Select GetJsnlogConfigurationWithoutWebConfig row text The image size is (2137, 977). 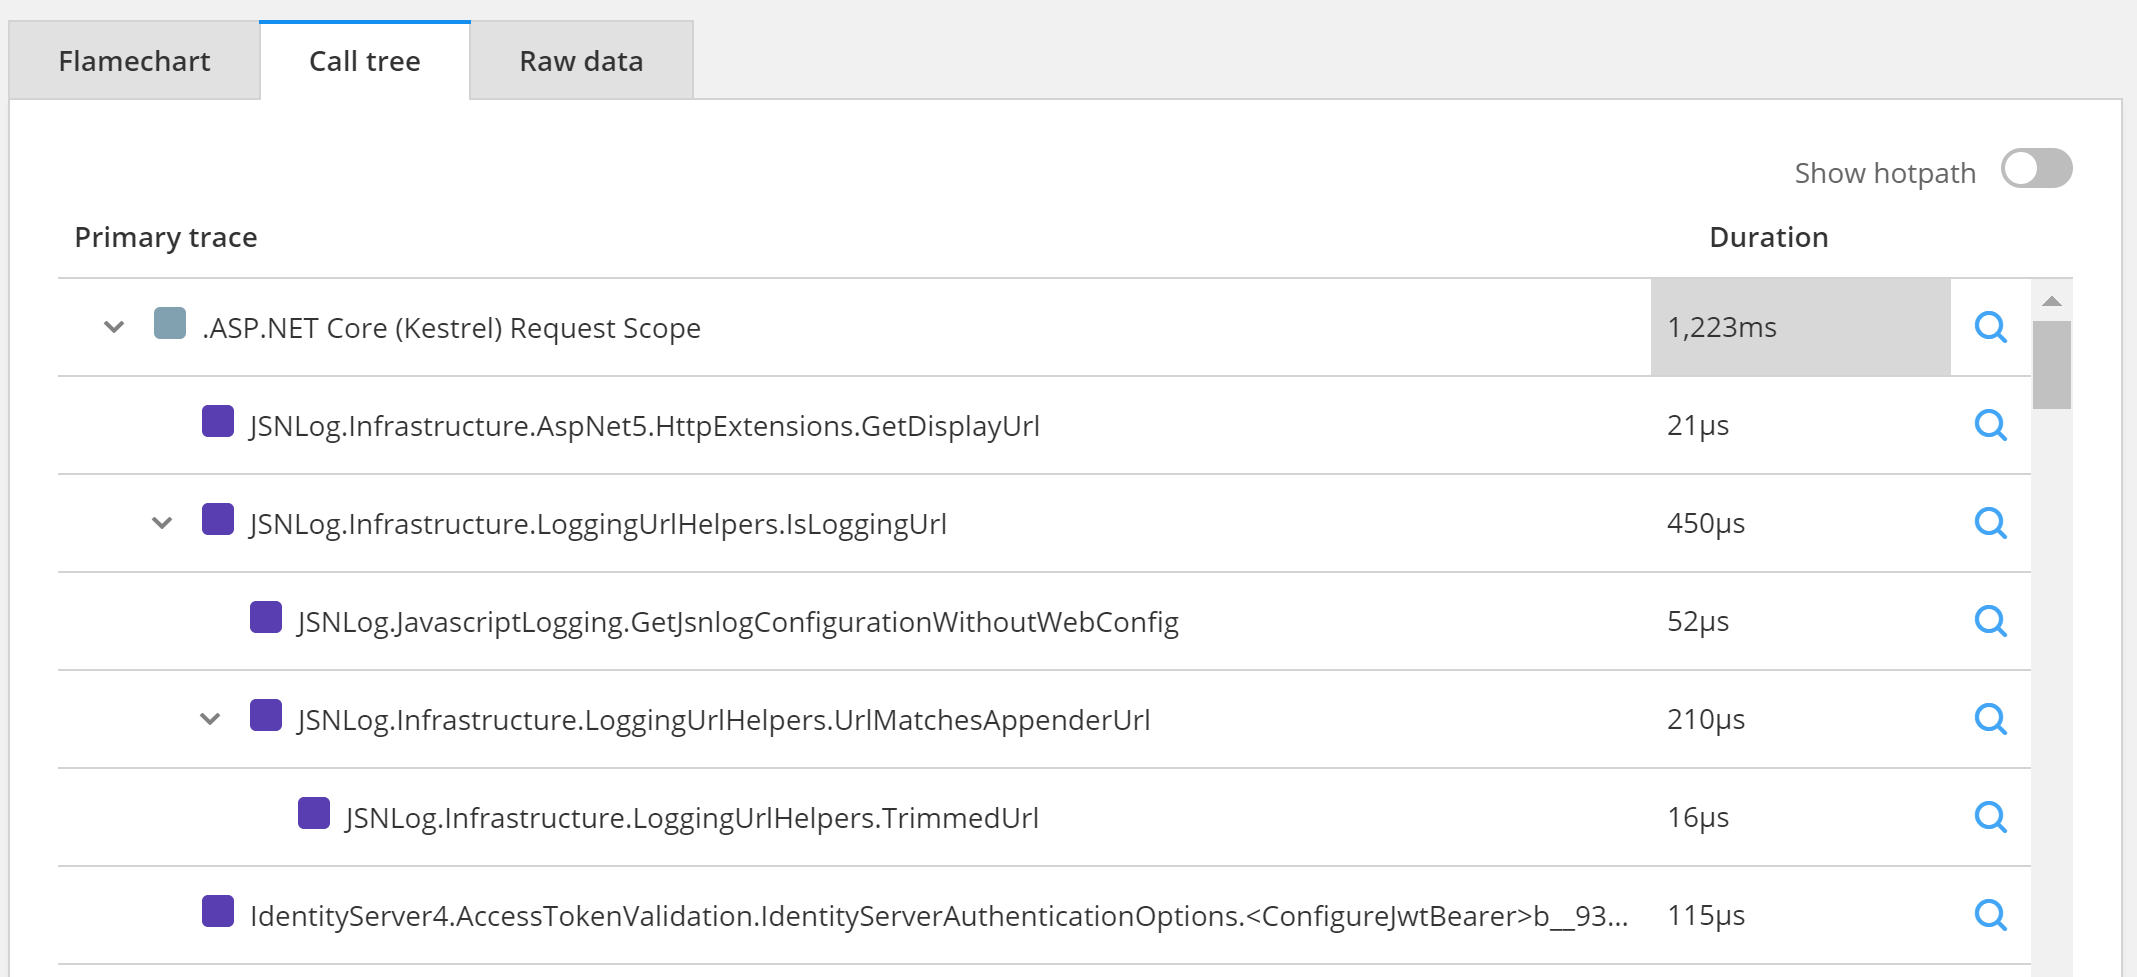[x=738, y=623]
